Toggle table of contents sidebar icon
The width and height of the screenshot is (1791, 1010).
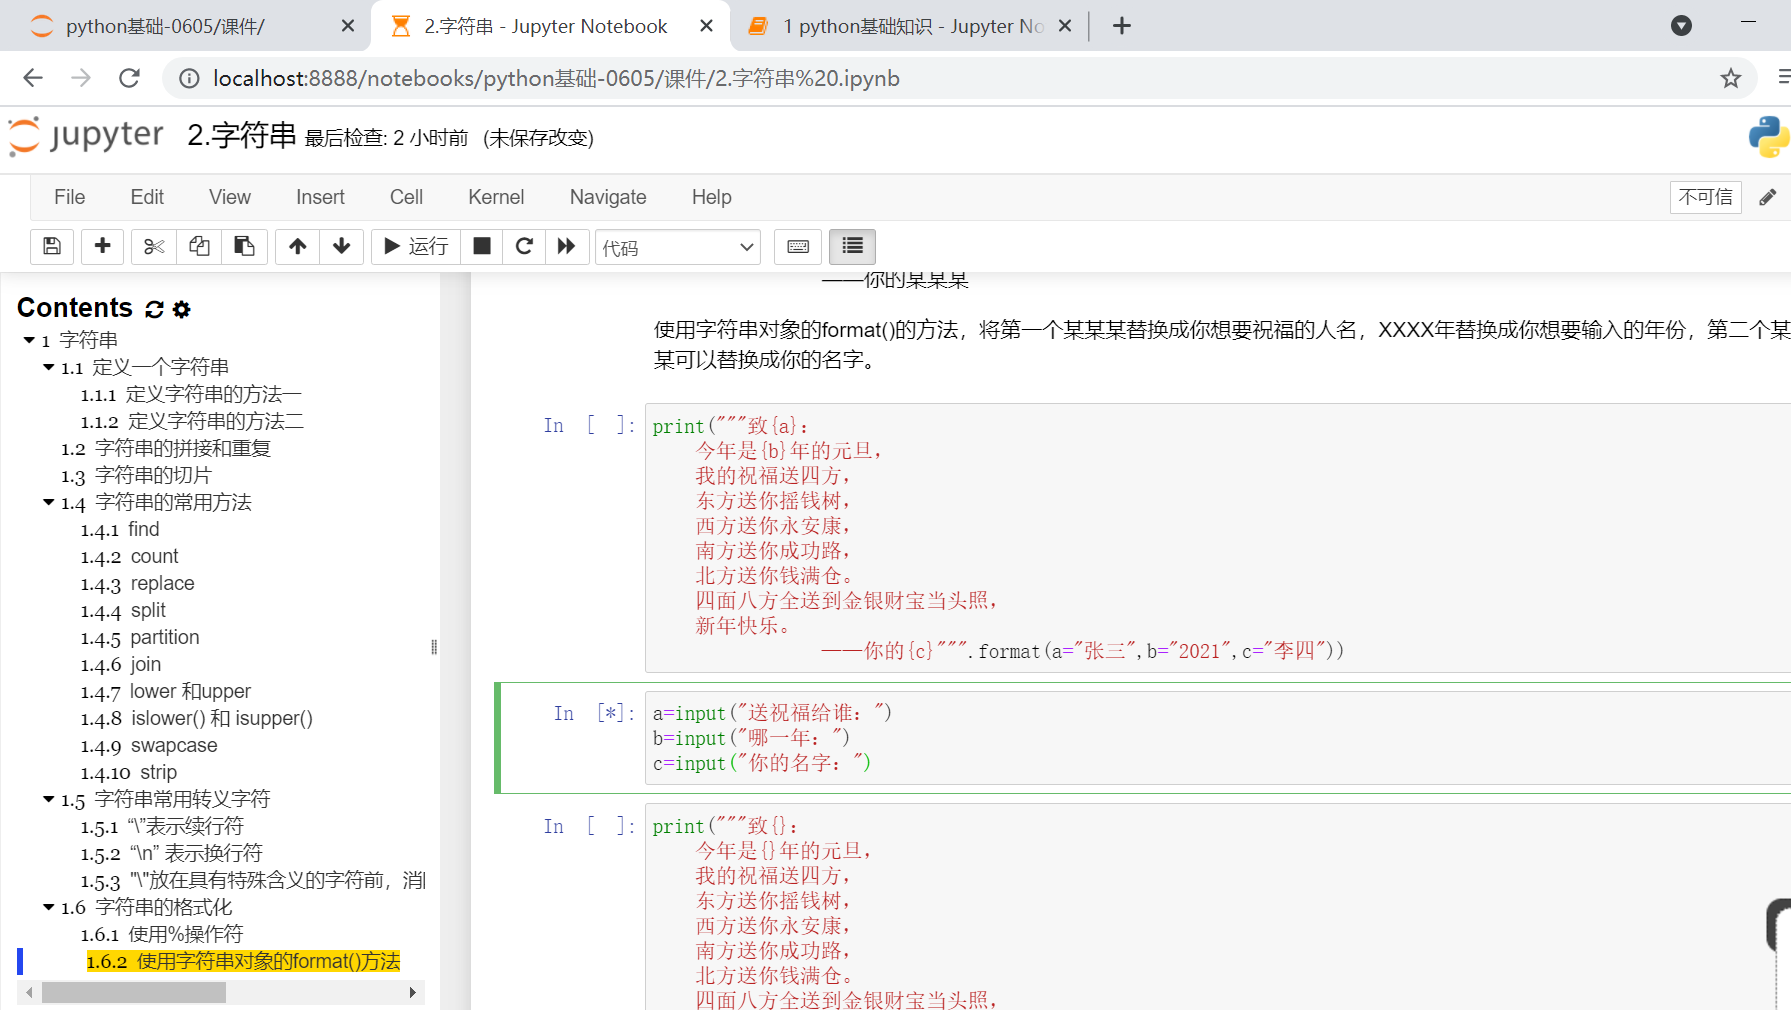point(852,246)
